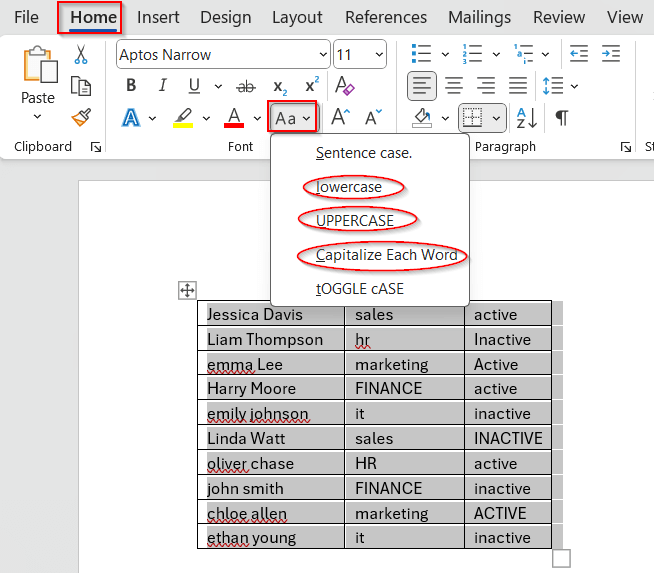Open the font name dropdown

[x=323, y=55]
